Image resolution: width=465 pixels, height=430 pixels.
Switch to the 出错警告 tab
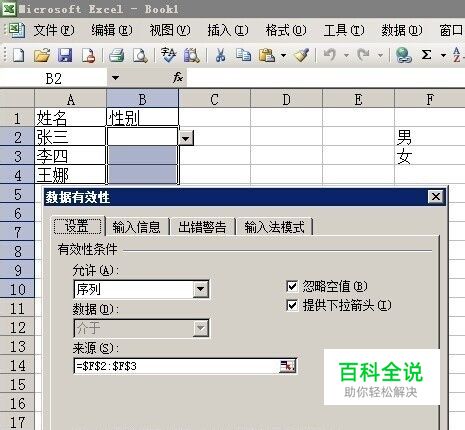202,227
